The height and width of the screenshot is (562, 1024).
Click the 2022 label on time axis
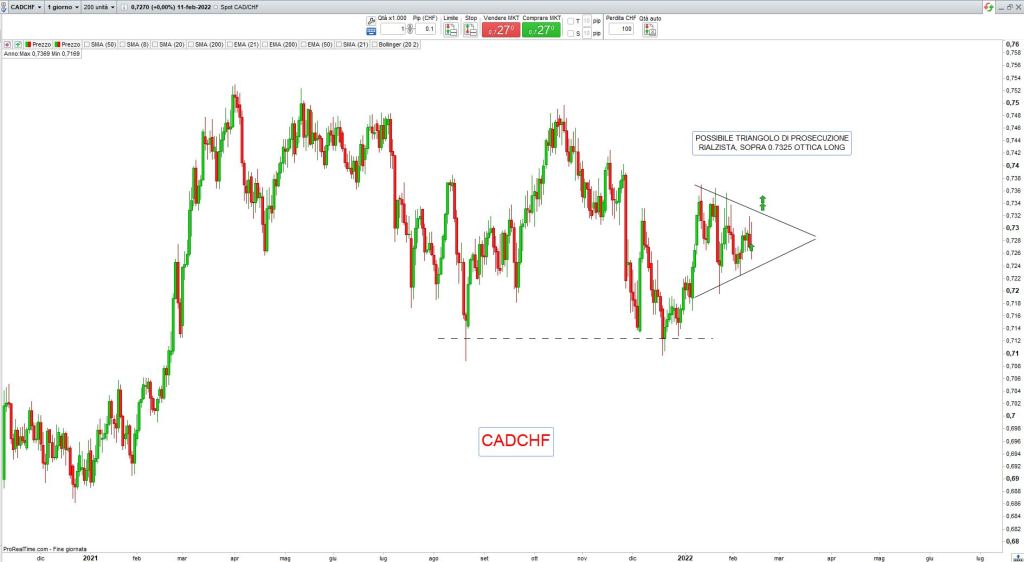(684, 558)
